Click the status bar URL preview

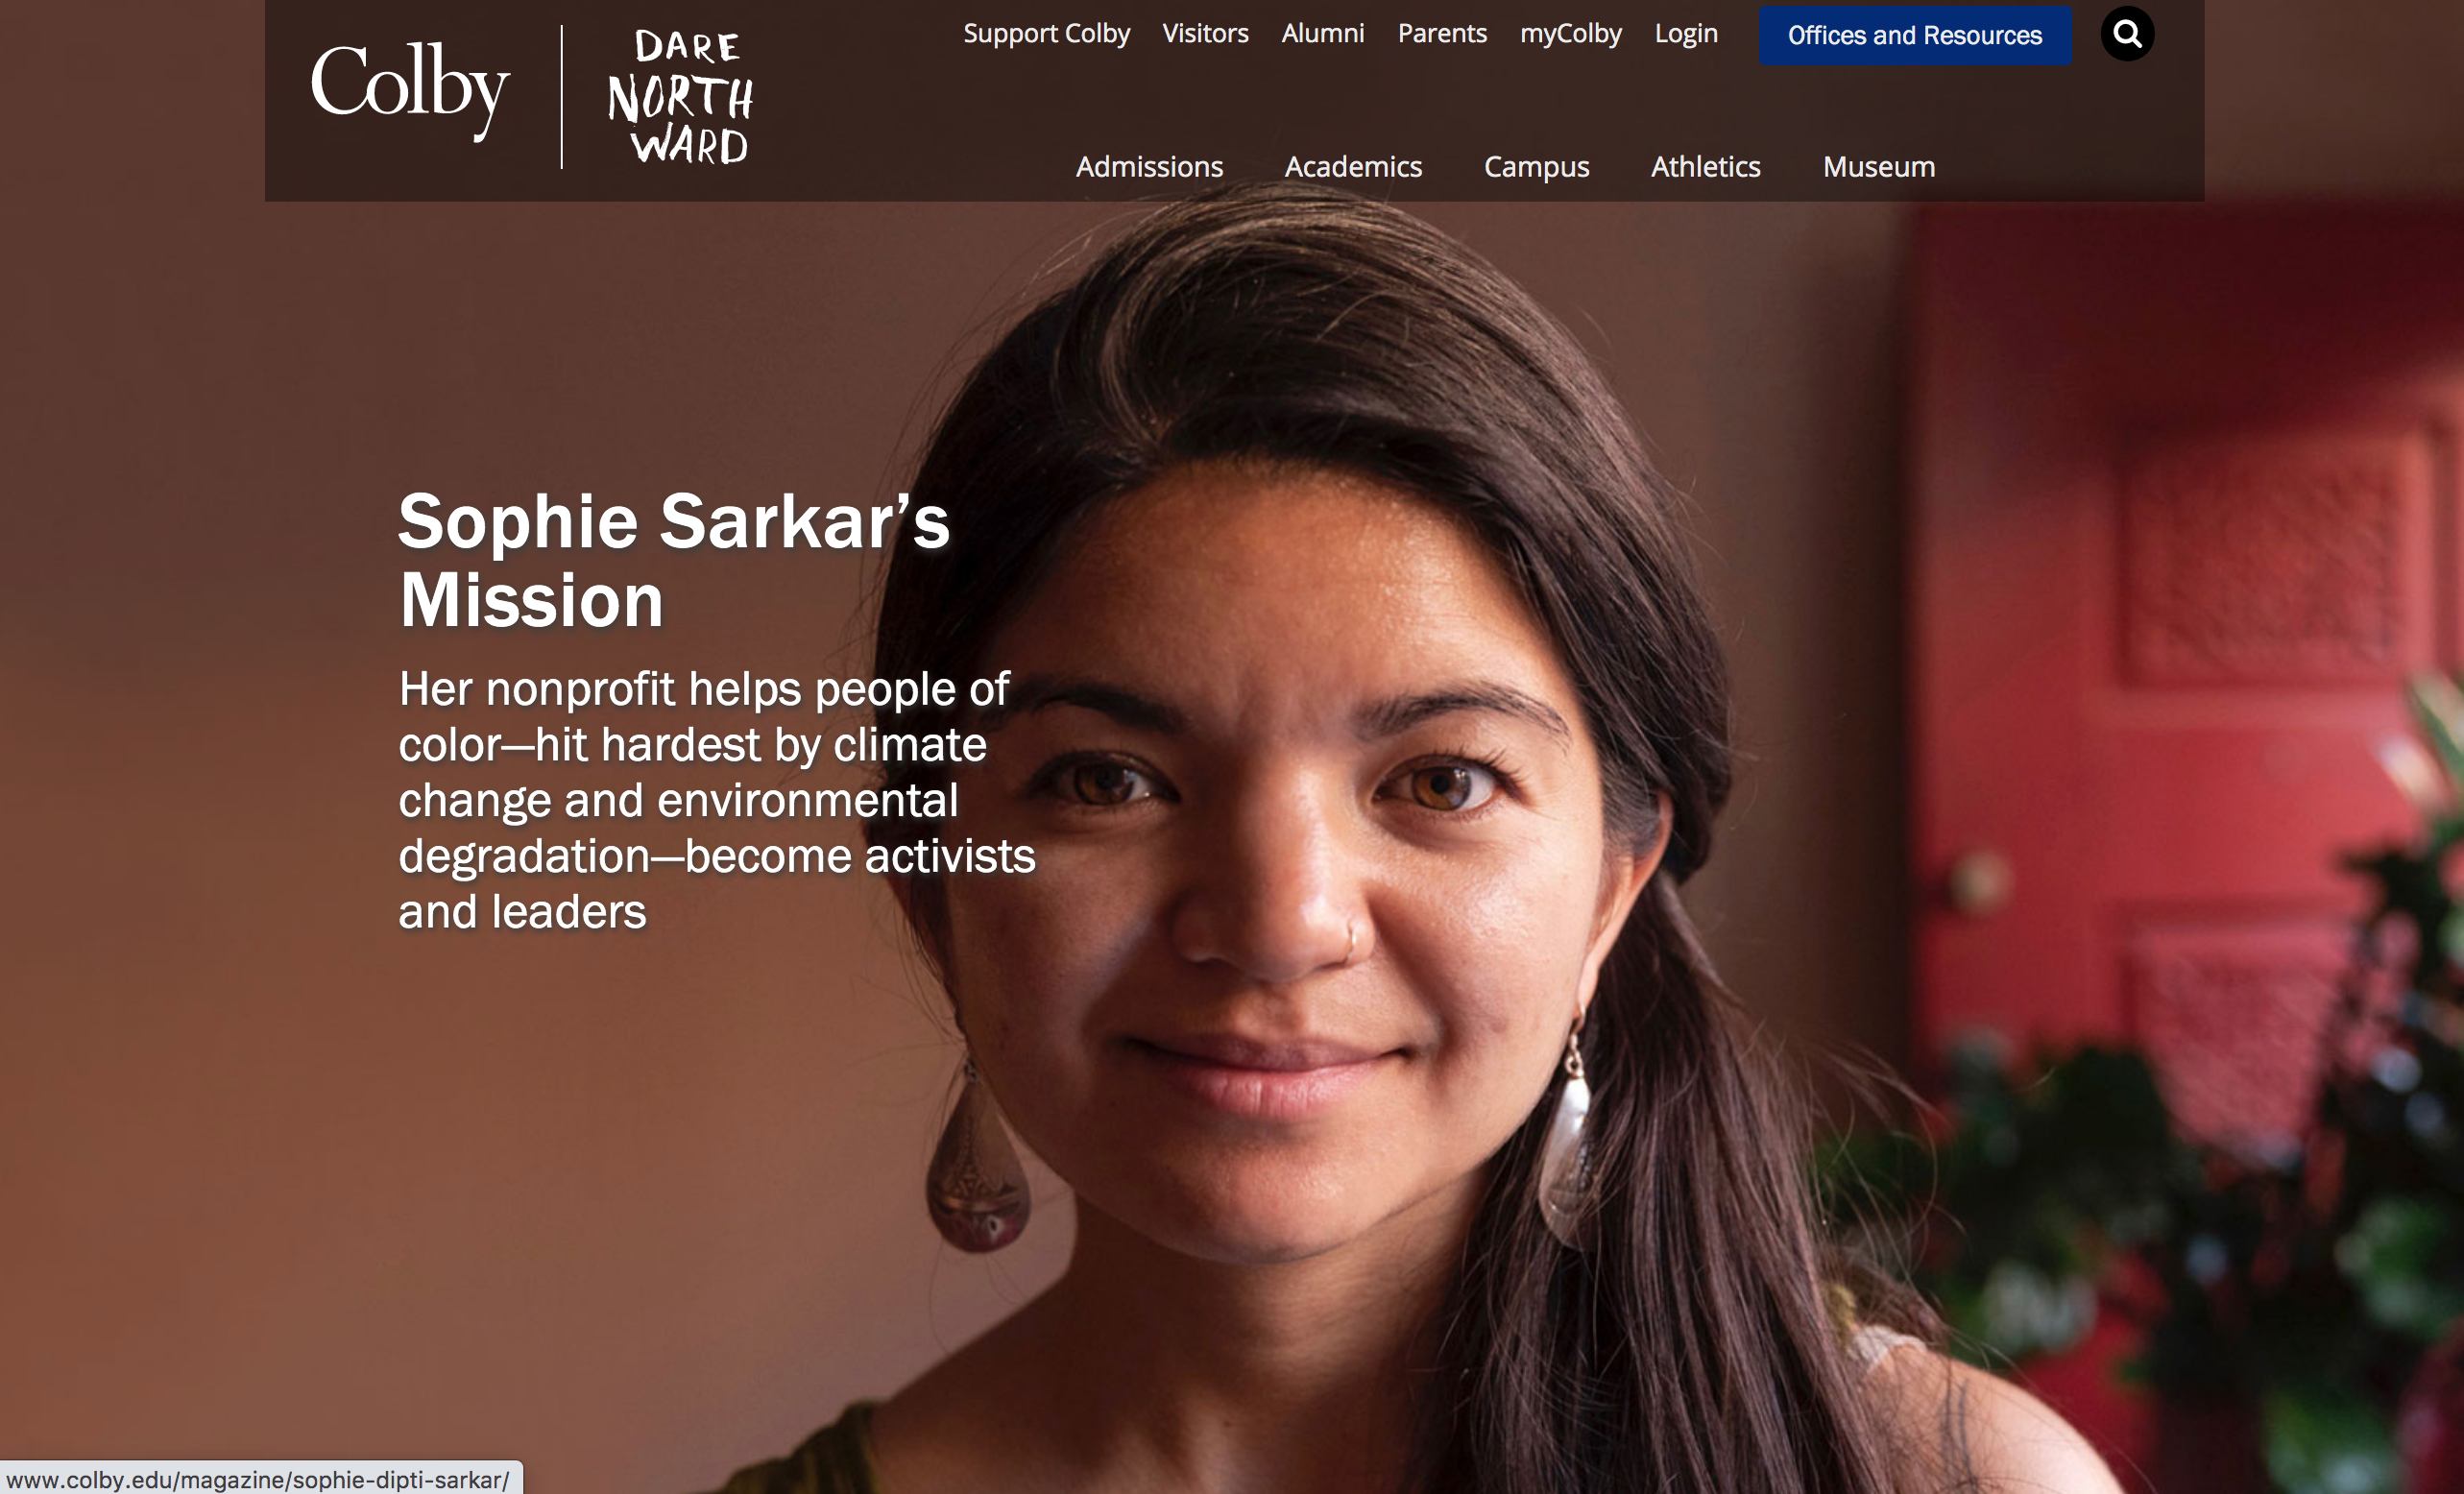pyautogui.click(x=258, y=1479)
